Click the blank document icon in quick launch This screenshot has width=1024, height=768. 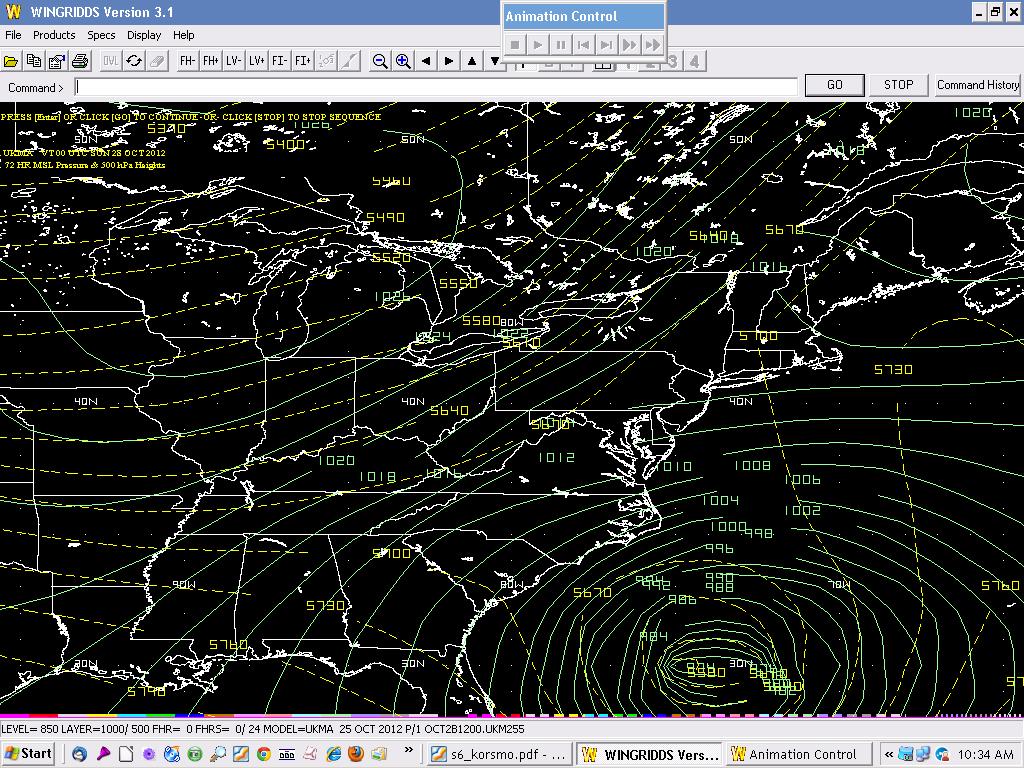coord(126,754)
